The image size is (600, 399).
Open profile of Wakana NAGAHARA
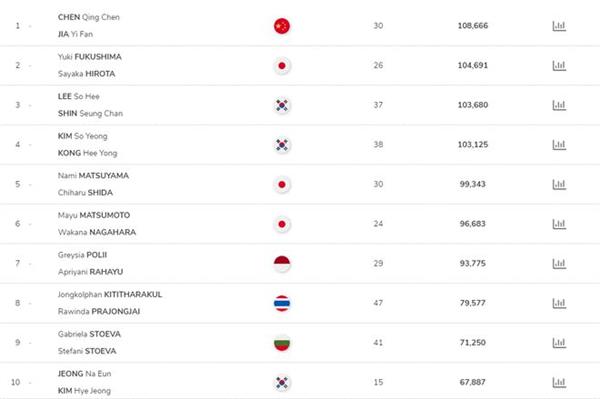point(97,232)
